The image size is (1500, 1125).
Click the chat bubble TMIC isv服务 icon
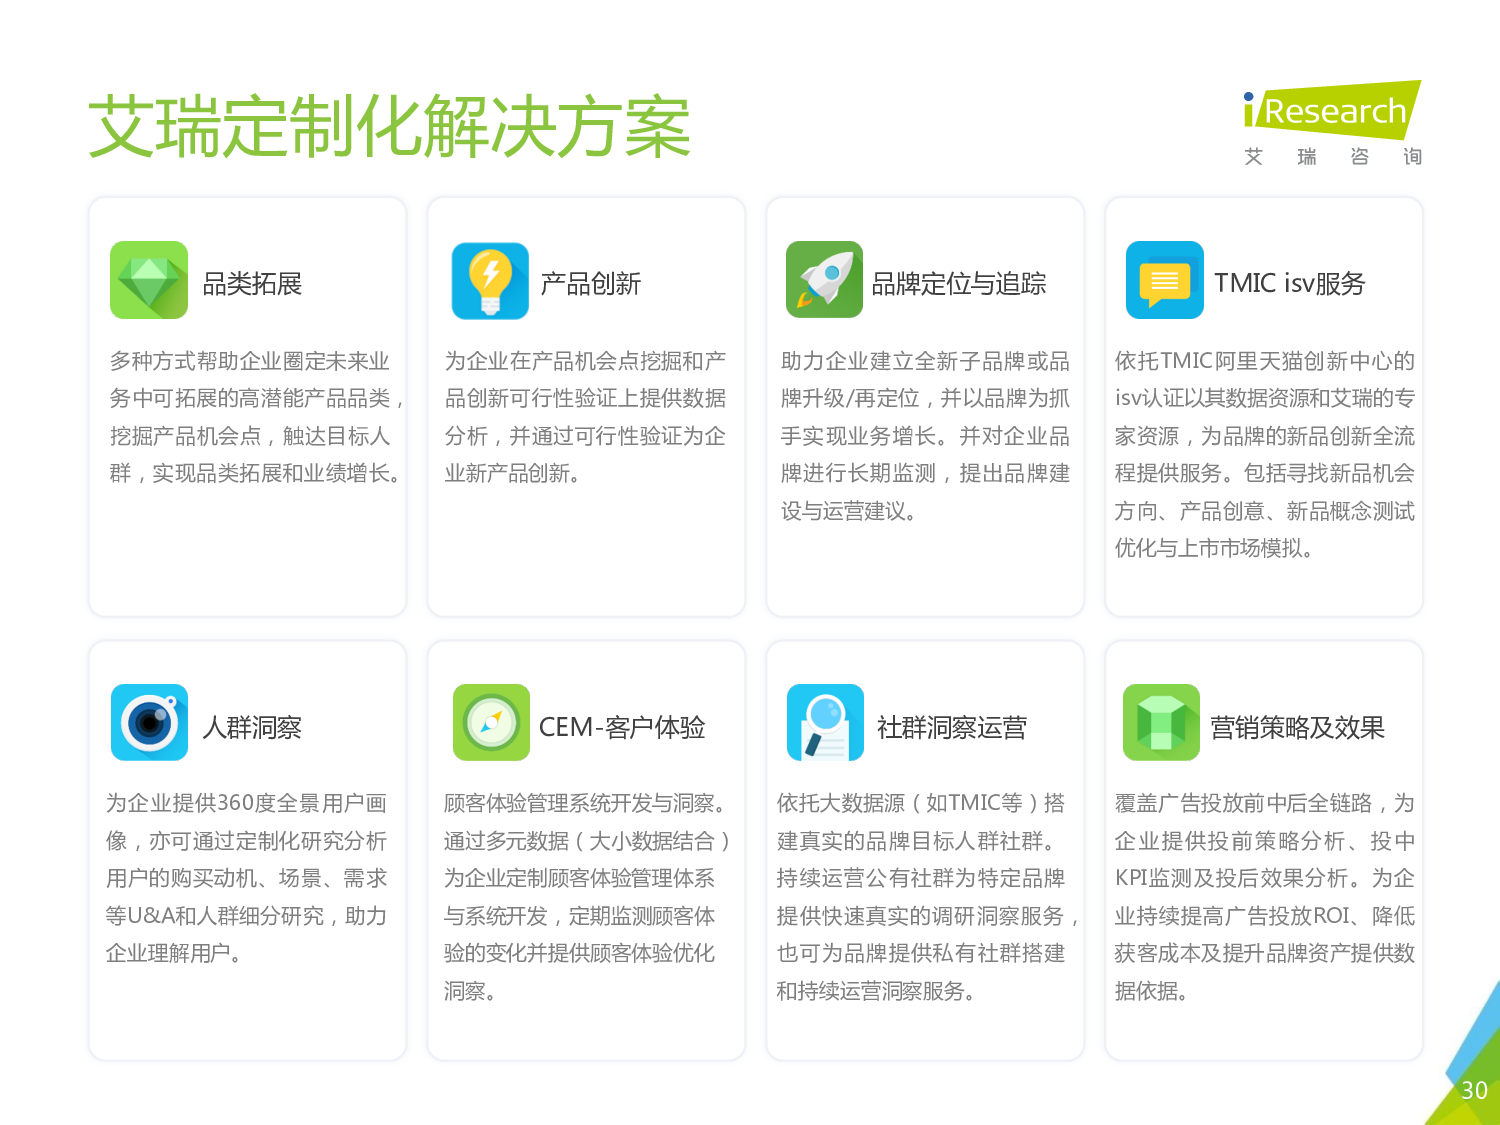click(1164, 280)
